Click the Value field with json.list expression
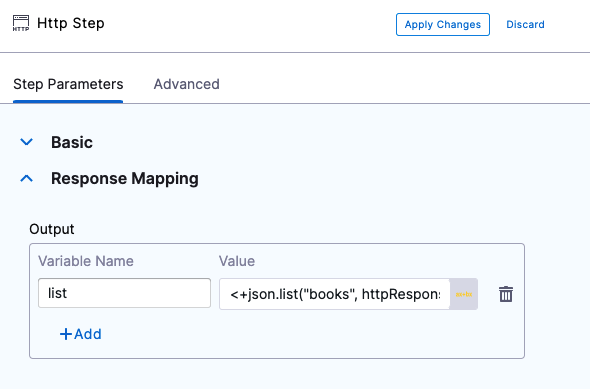Image resolution: width=590 pixels, height=389 pixels. click(335, 294)
